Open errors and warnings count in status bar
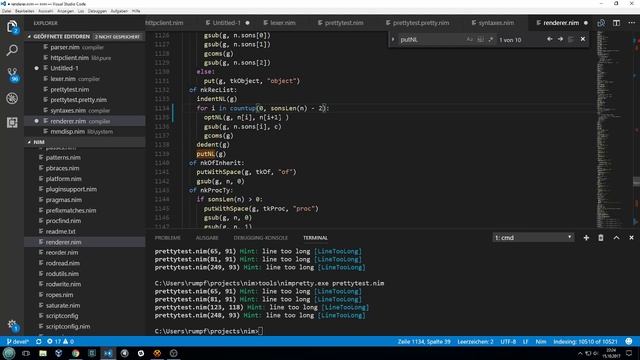The width and height of the screenshot is (640, 360). pyautogui.click(x=60, y=341)
